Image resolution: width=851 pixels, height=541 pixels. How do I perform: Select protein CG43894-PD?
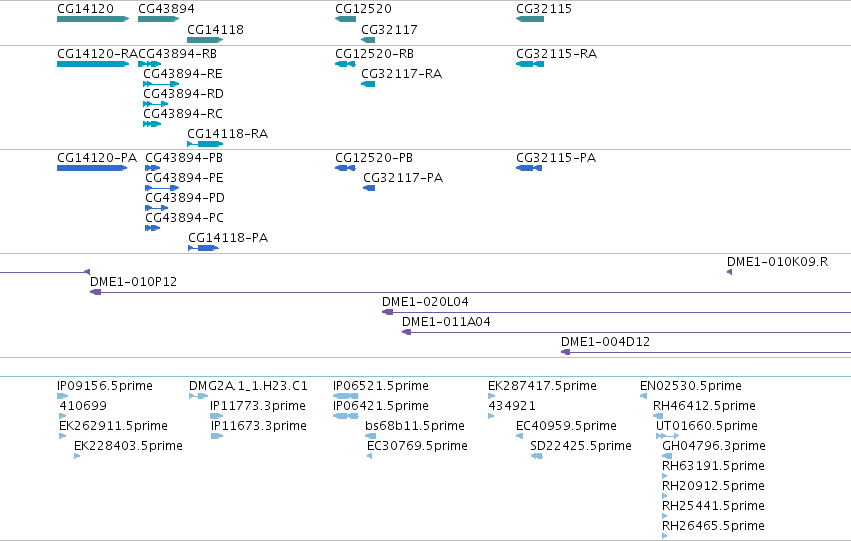pos(157,208)
